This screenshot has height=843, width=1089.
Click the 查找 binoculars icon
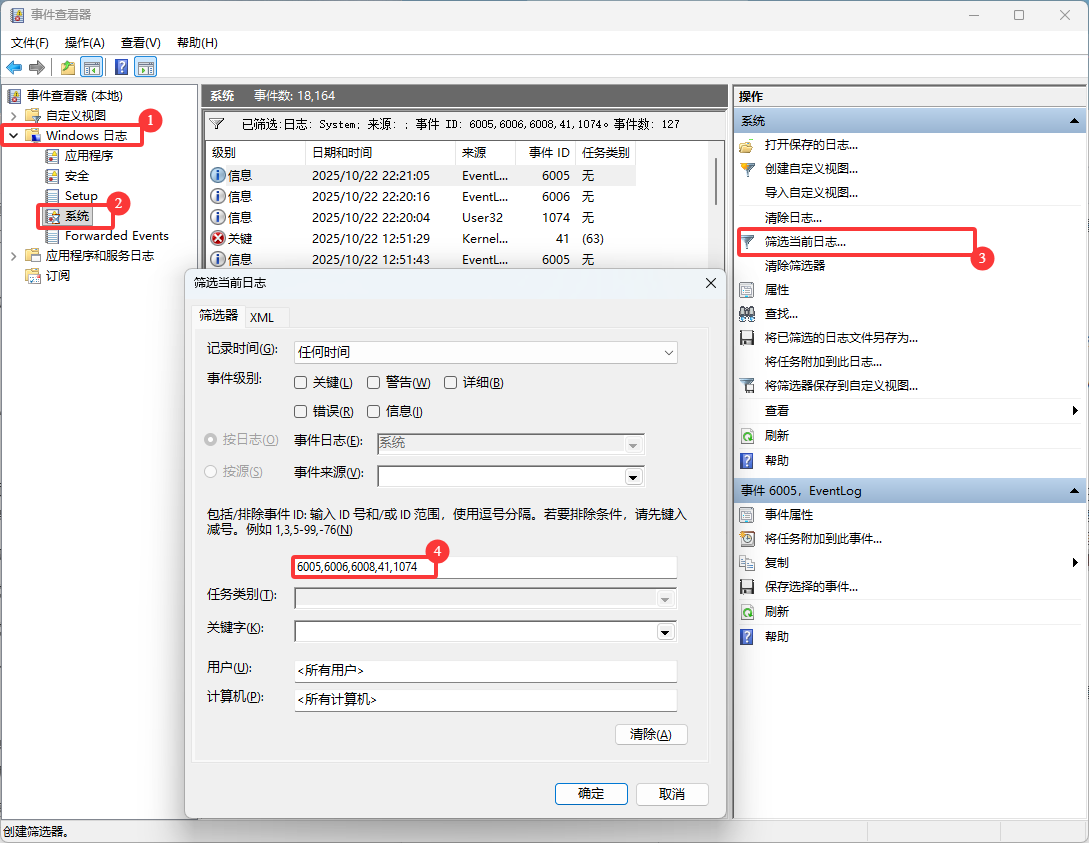coord(747,313)
